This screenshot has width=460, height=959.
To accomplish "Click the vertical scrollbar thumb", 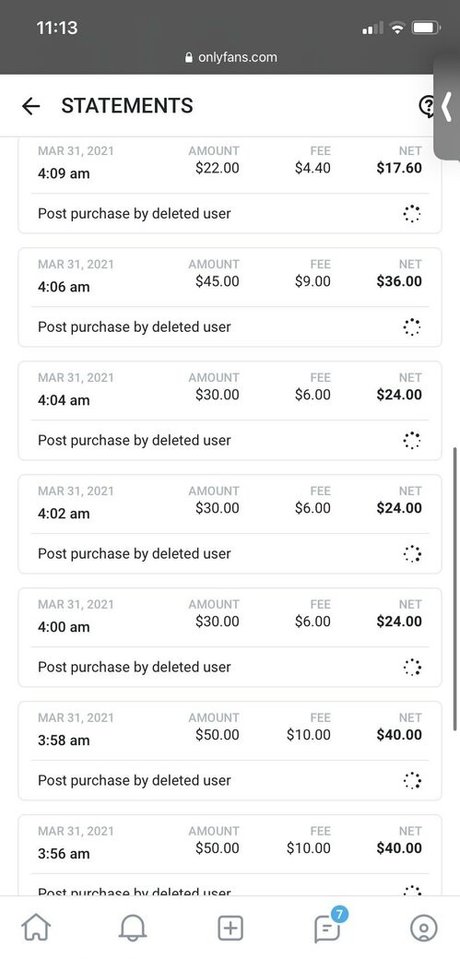I will (x=455, y=589).
